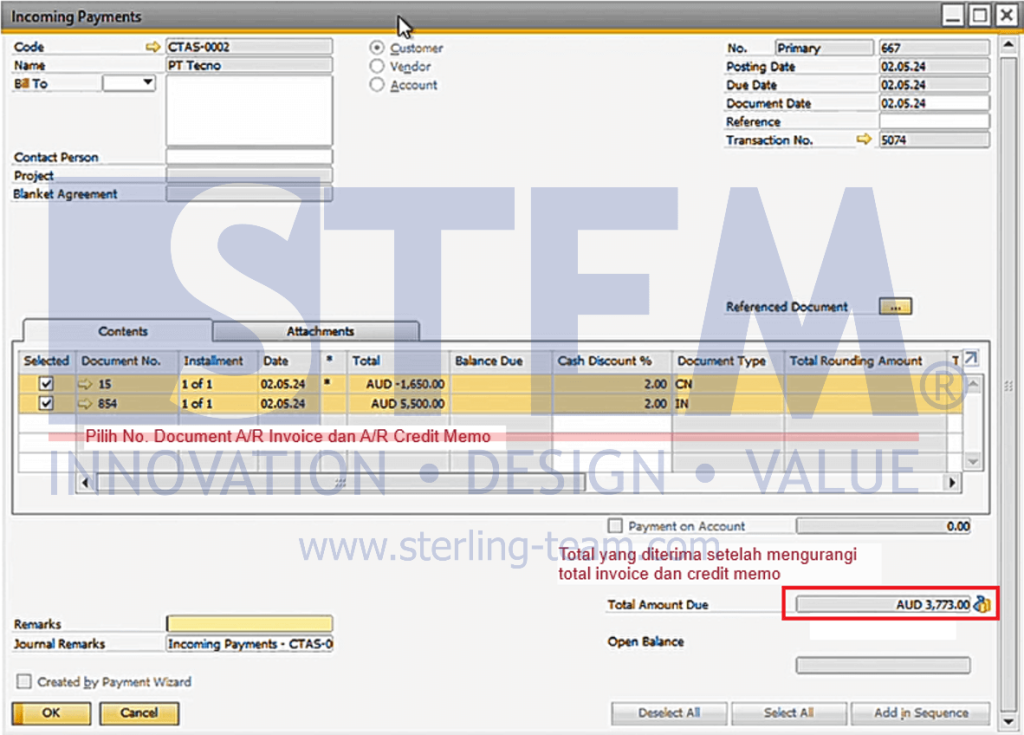
Task: Click the filter icon at the table's top-right corner
Action: click(x=956, y=359)
